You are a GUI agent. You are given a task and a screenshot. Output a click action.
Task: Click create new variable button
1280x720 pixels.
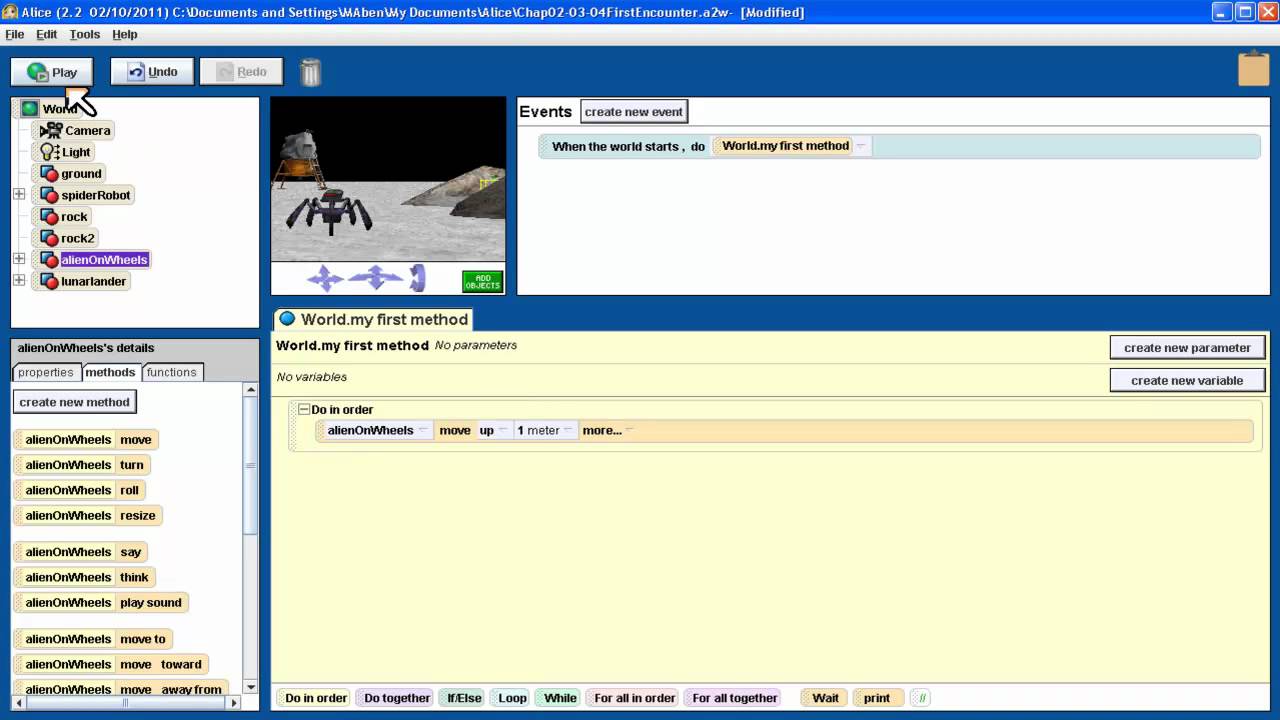pos(1187,380)
